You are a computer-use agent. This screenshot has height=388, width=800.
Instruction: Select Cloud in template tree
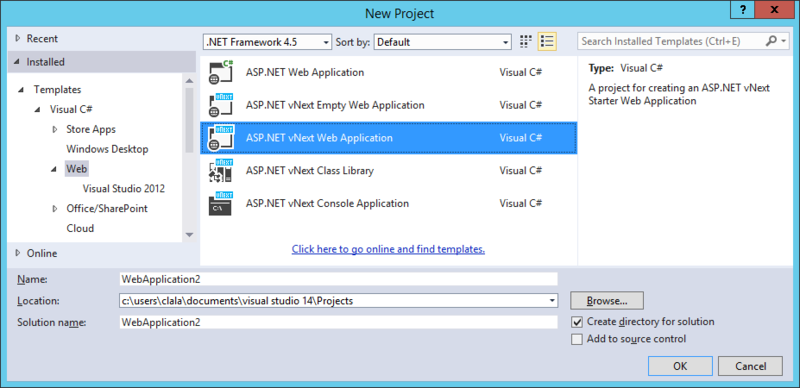80,229
